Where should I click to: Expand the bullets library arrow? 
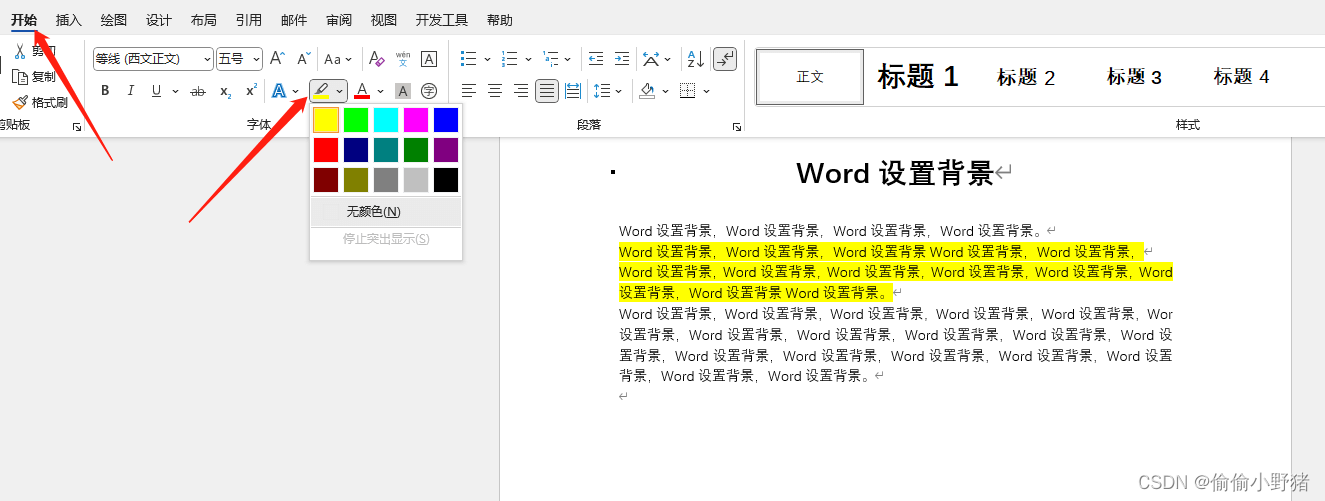[x=487, y=59]
